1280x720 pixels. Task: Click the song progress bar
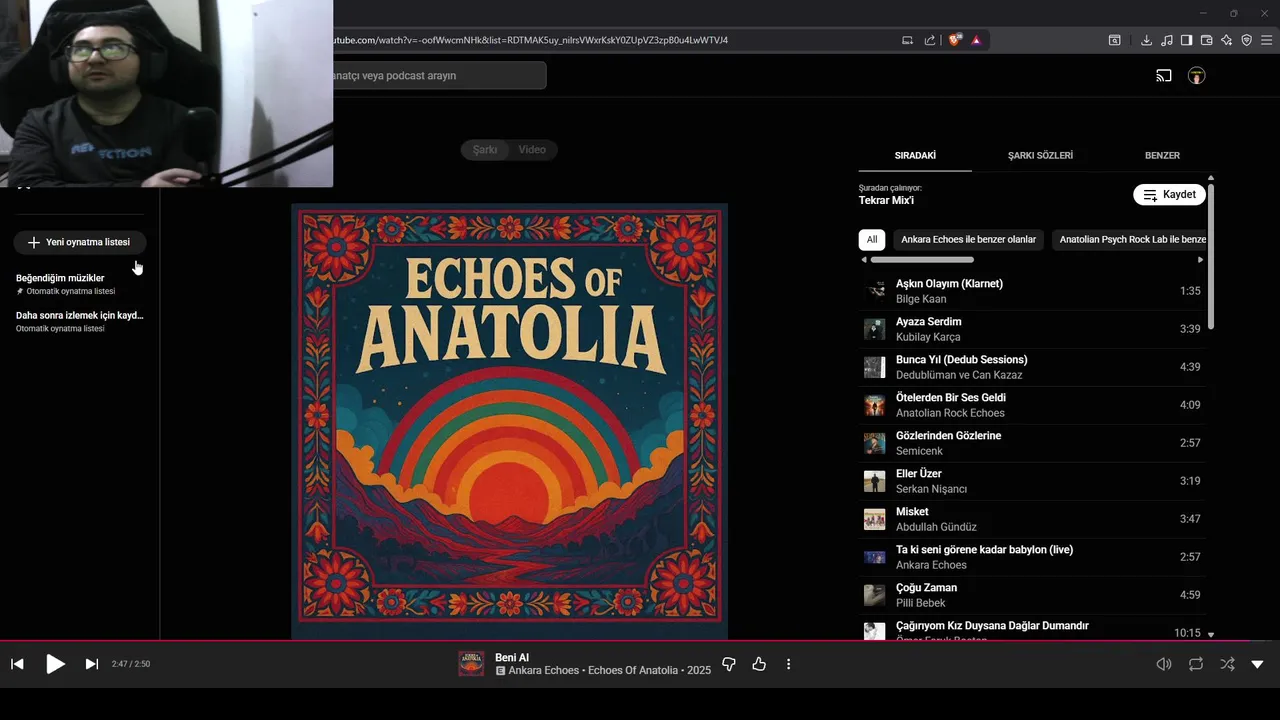(x=640, y=641)
